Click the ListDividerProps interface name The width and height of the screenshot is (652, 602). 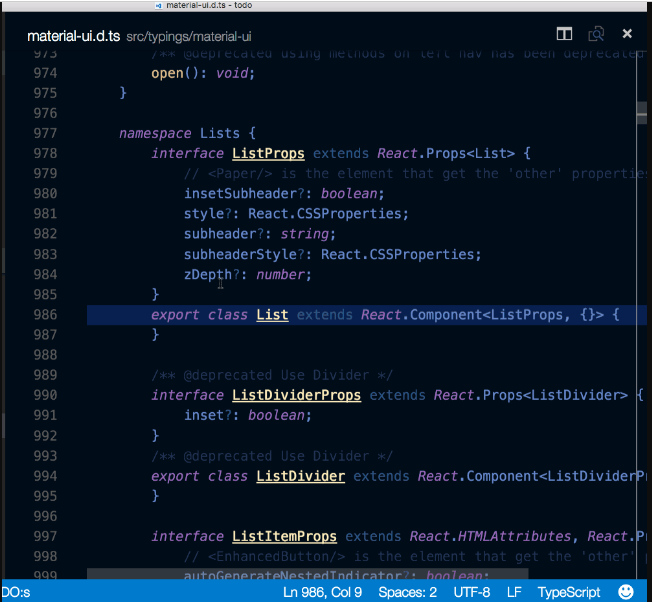296,395
